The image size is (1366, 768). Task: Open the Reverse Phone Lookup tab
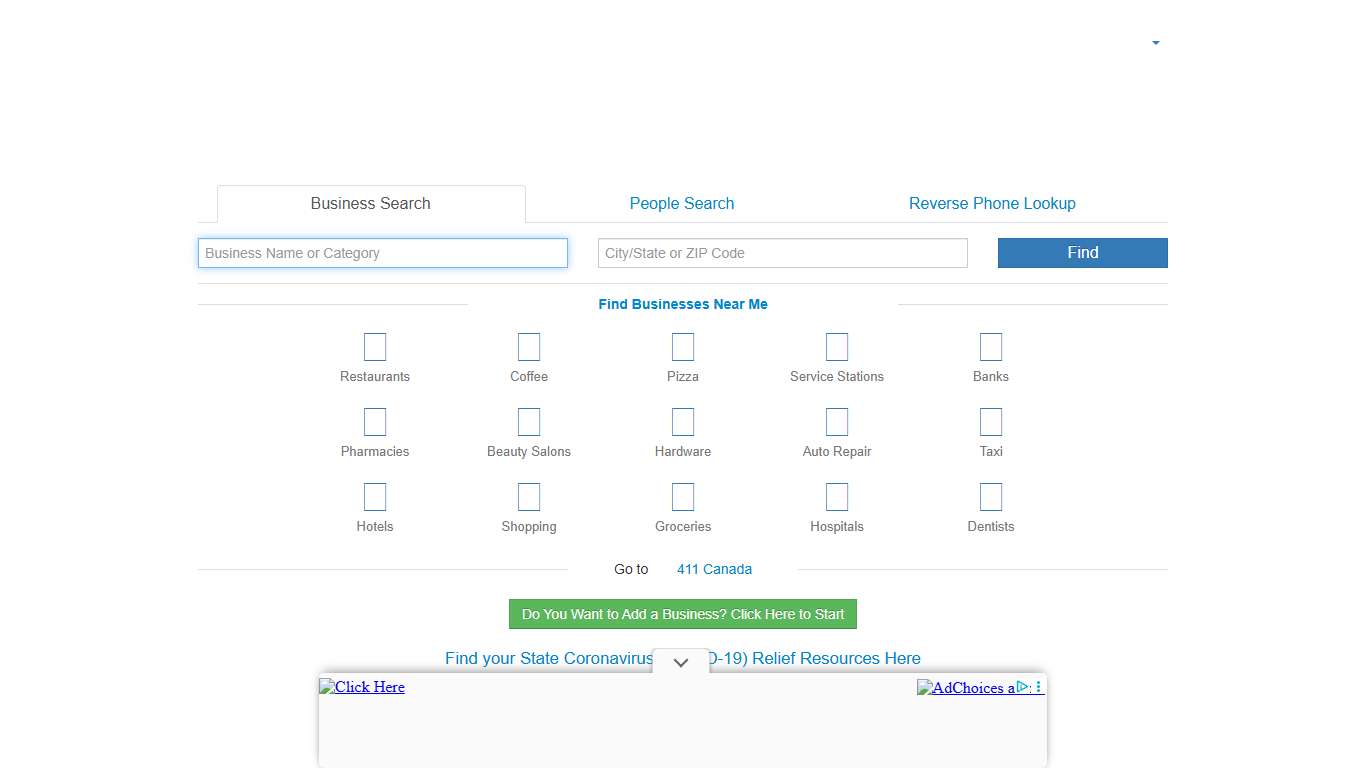tap(992, 203)
